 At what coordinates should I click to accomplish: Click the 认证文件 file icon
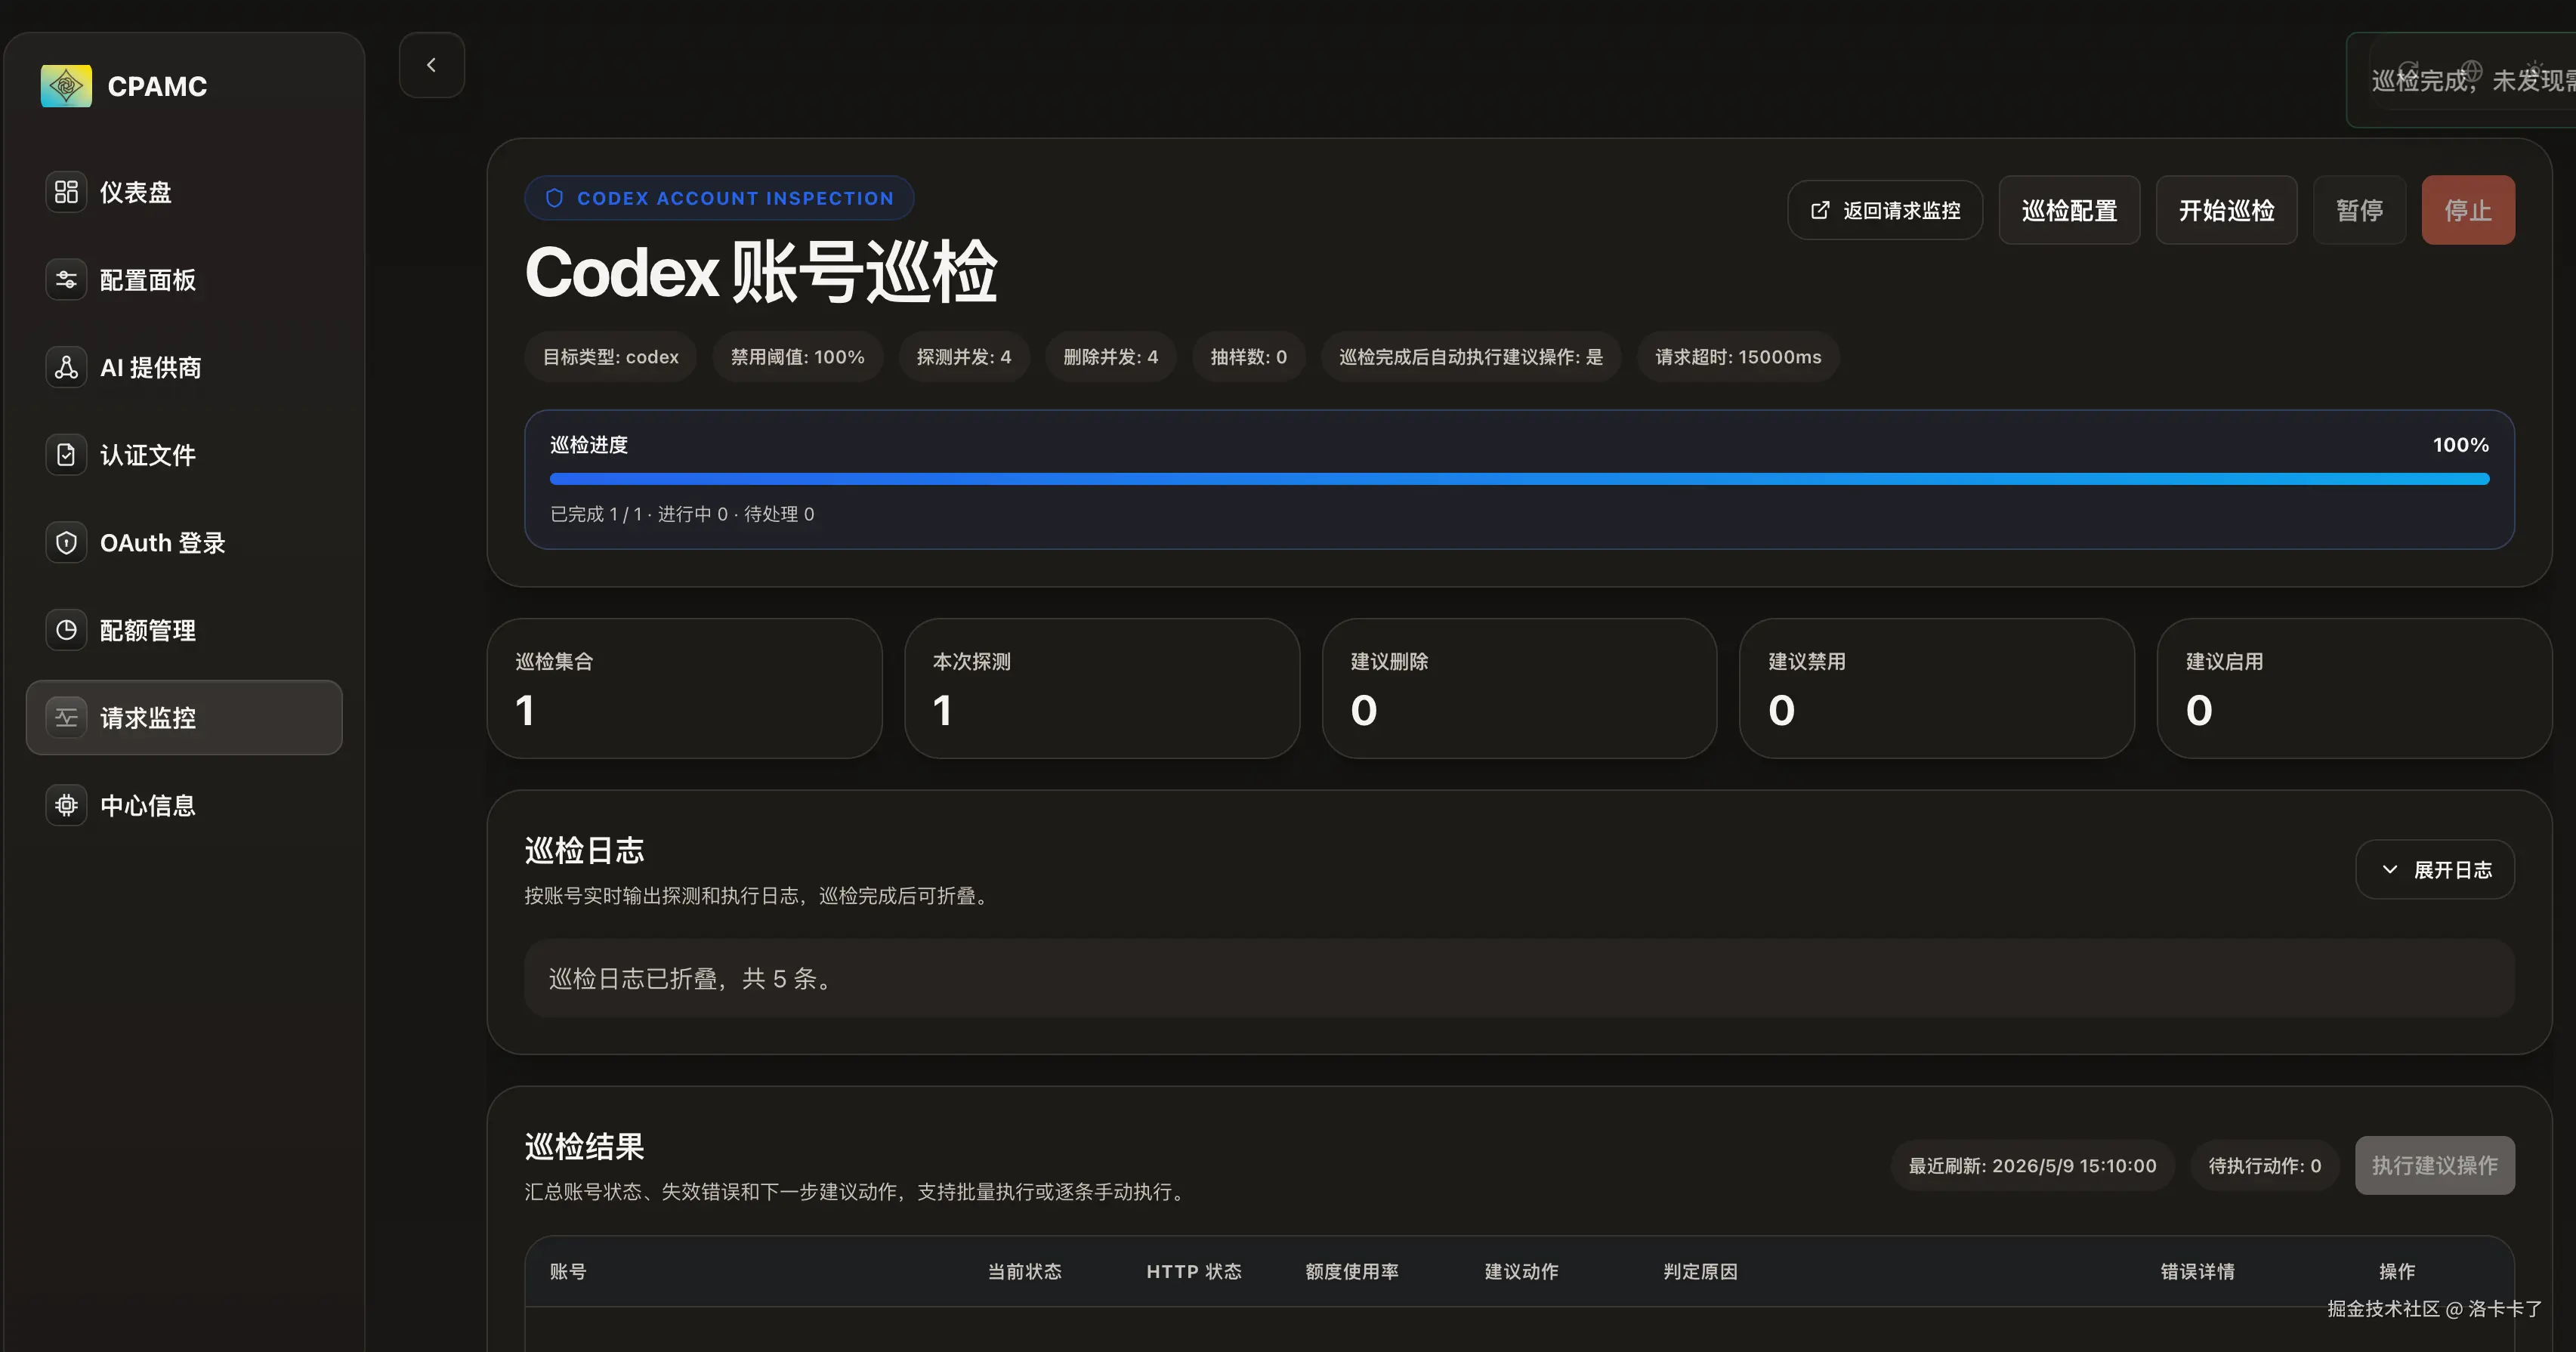click(66, 455)
